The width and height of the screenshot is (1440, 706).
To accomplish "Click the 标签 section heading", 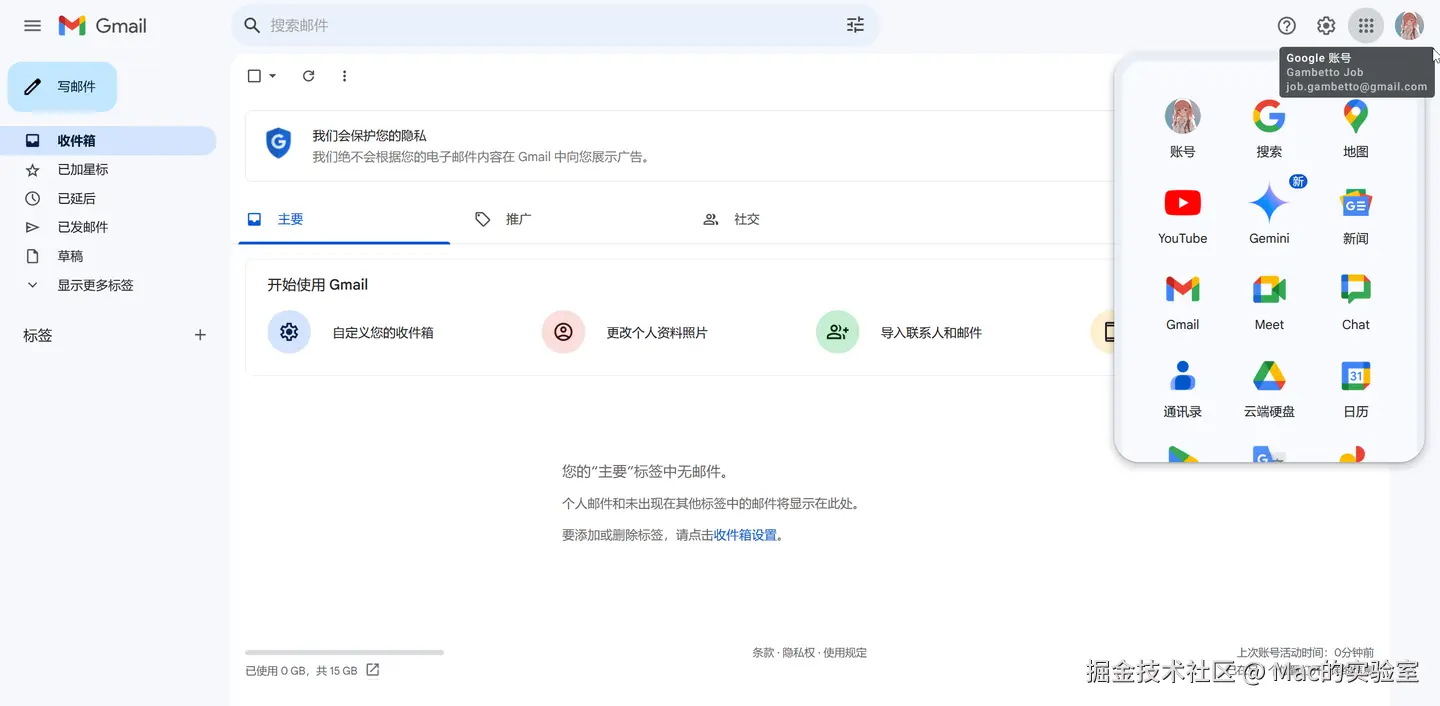I will [x=37, y=336].
